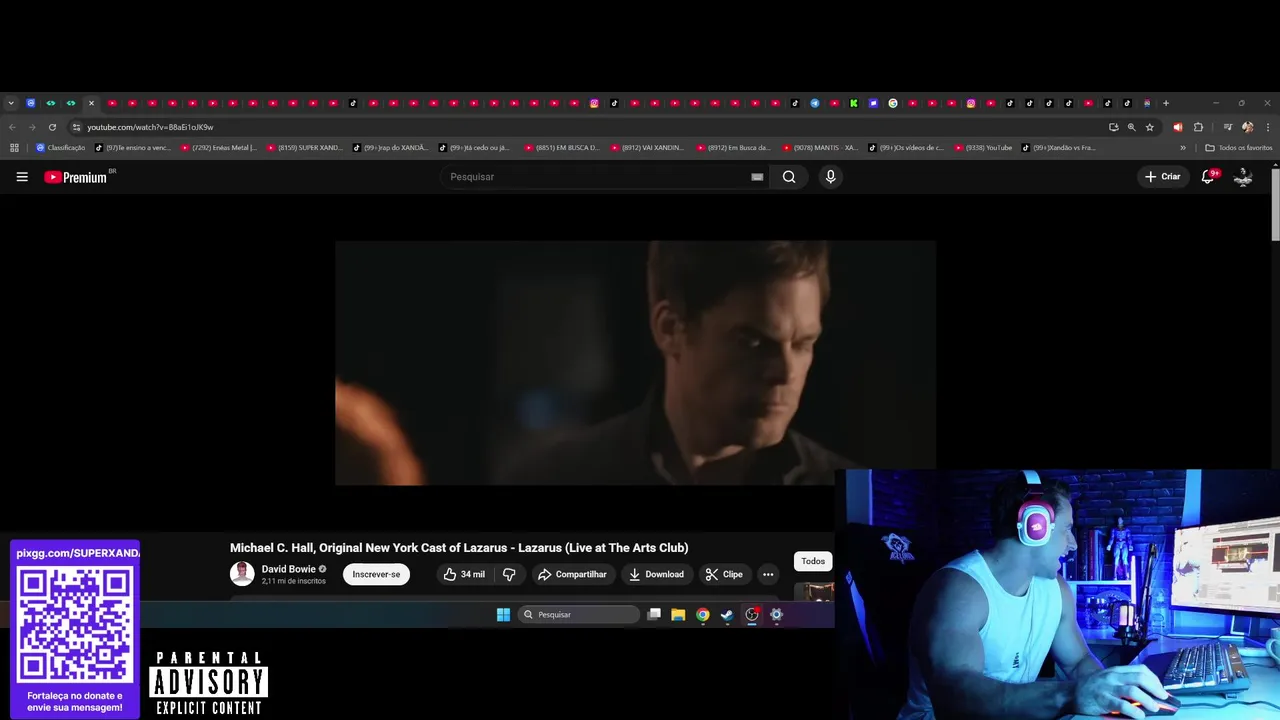Select the Todos filter chip
The height and width of the screenshot is (720, 1280).
point(813,561)
